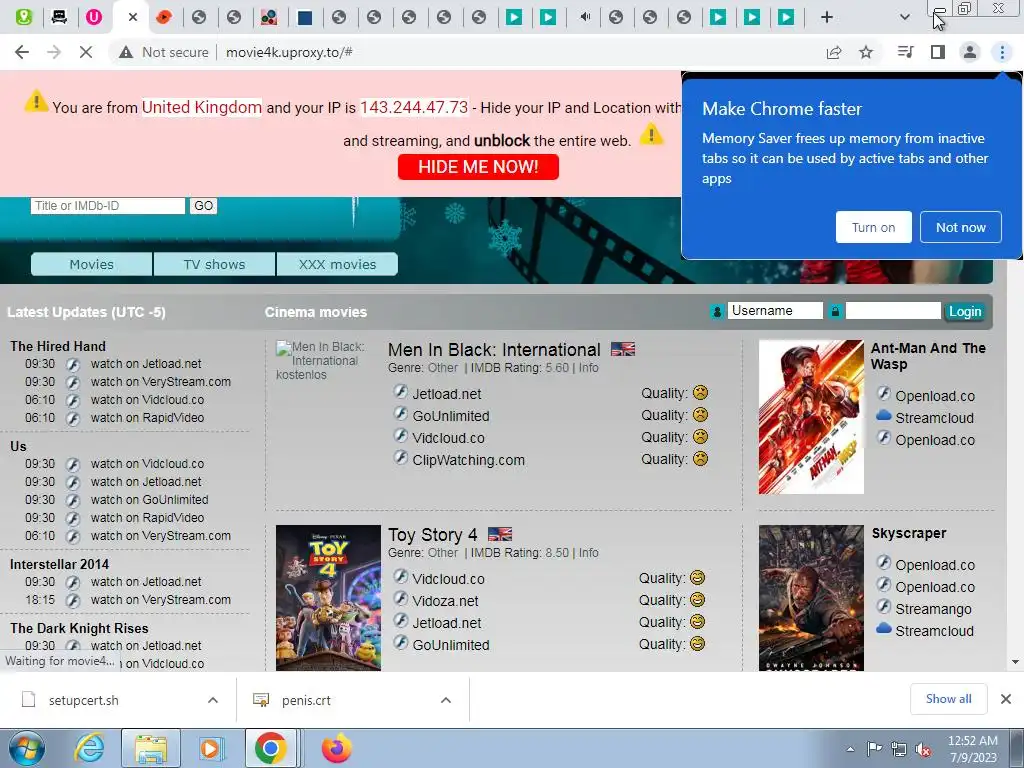
Task: Open The Hired Hand watch on VeryStream.com
Action: coord(161,381)
